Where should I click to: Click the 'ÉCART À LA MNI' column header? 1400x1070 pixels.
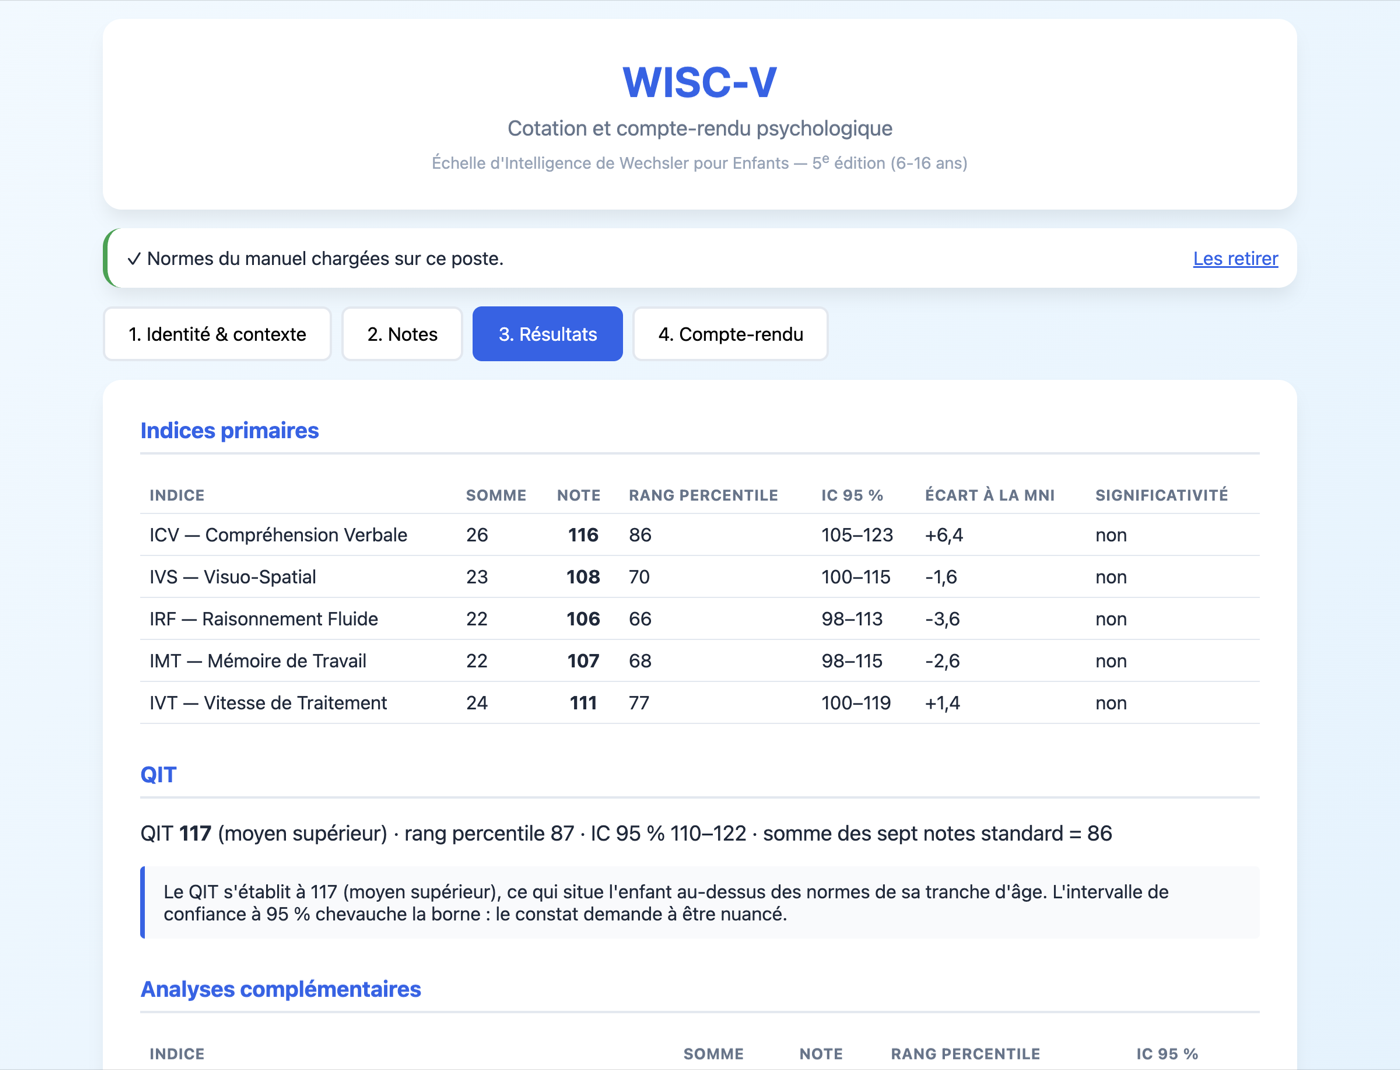click(990, 495)
